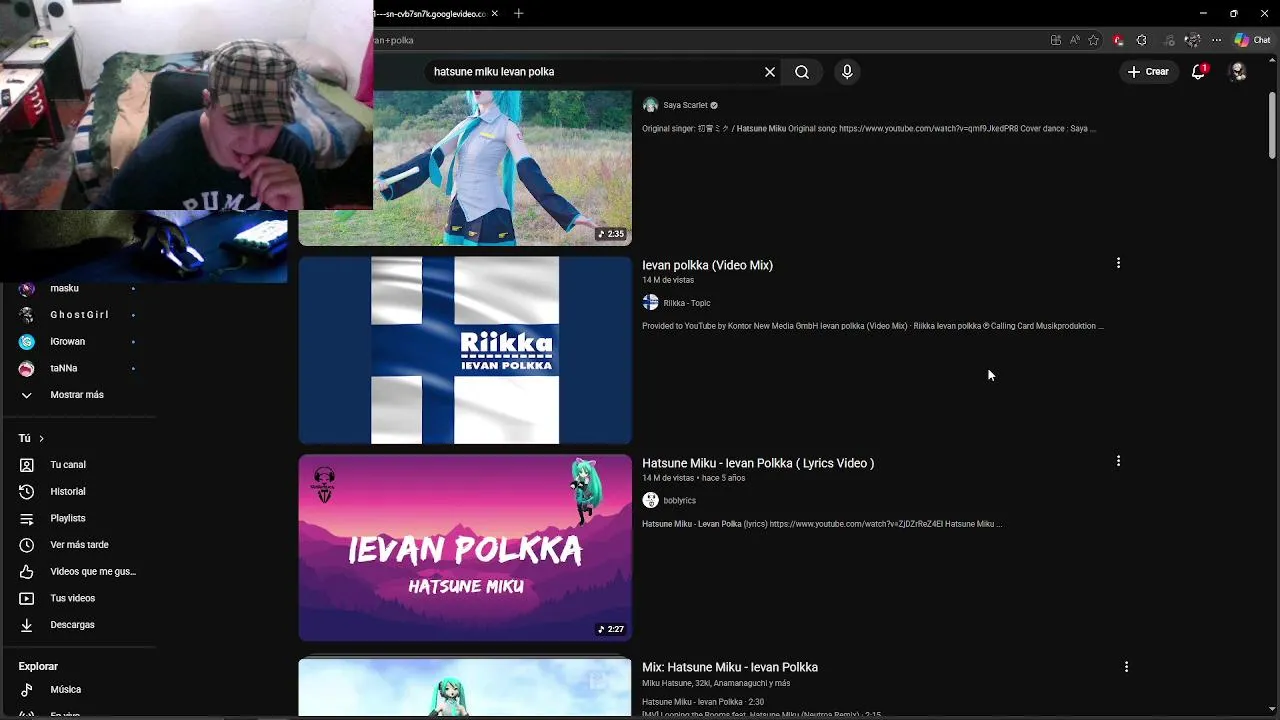Open the boblyrics channel avatar

coord(650,500)
